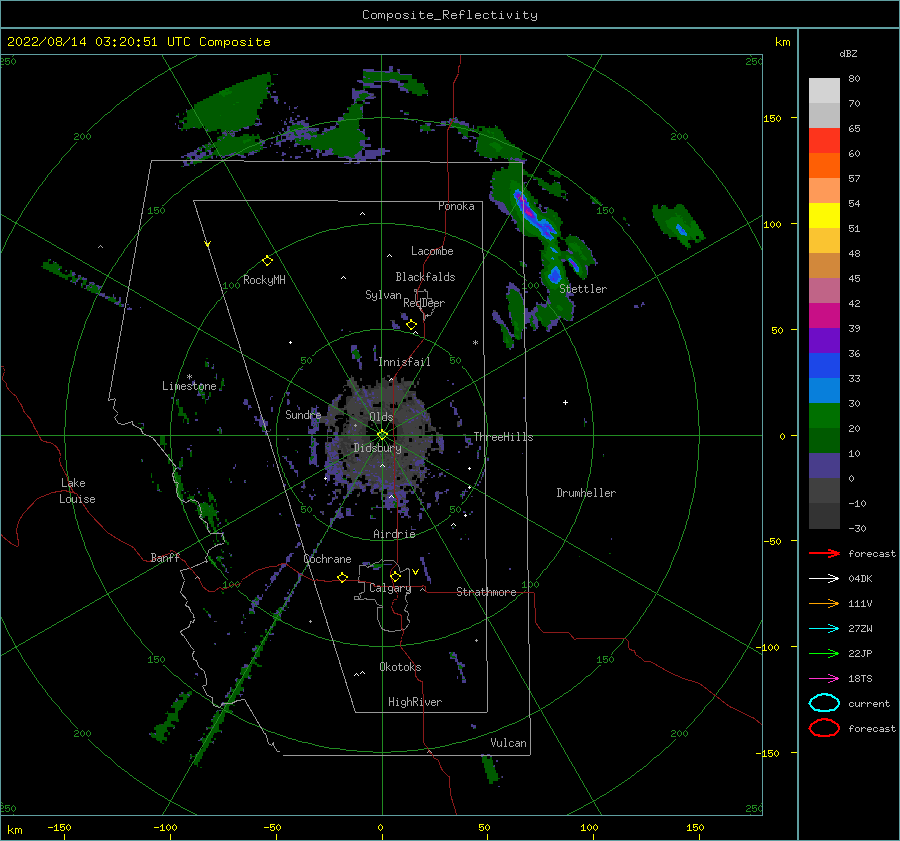Click the Sylvan label

[x=383, y=295]
